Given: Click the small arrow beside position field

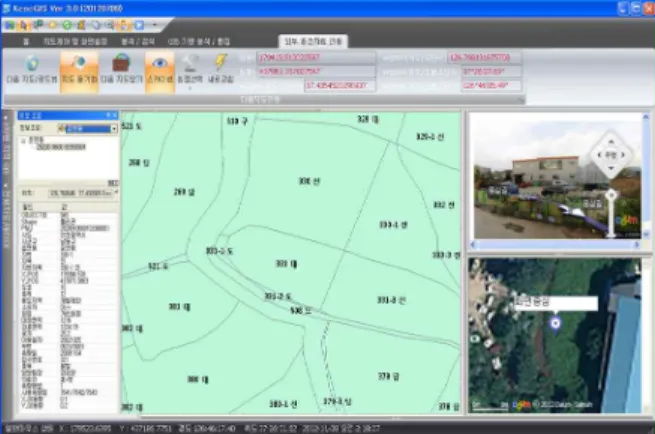Looking at the screenshot, I should [x=116, y=192].
